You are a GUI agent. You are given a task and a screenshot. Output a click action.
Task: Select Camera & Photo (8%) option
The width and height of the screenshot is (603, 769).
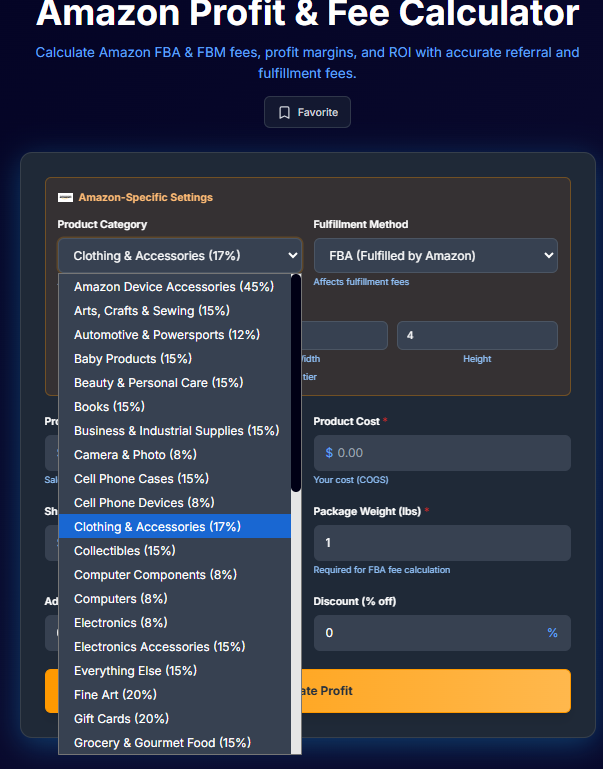pyautogui.click(x=175, y=455)
